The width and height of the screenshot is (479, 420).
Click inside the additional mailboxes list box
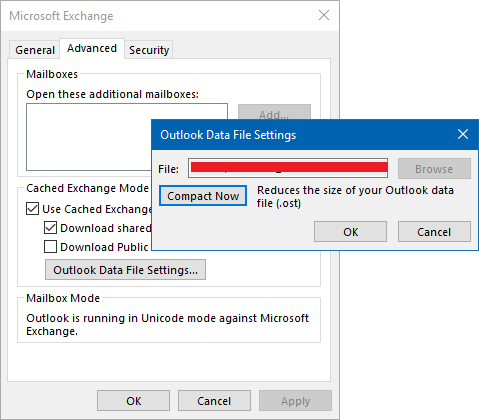(x=89, y=137)
